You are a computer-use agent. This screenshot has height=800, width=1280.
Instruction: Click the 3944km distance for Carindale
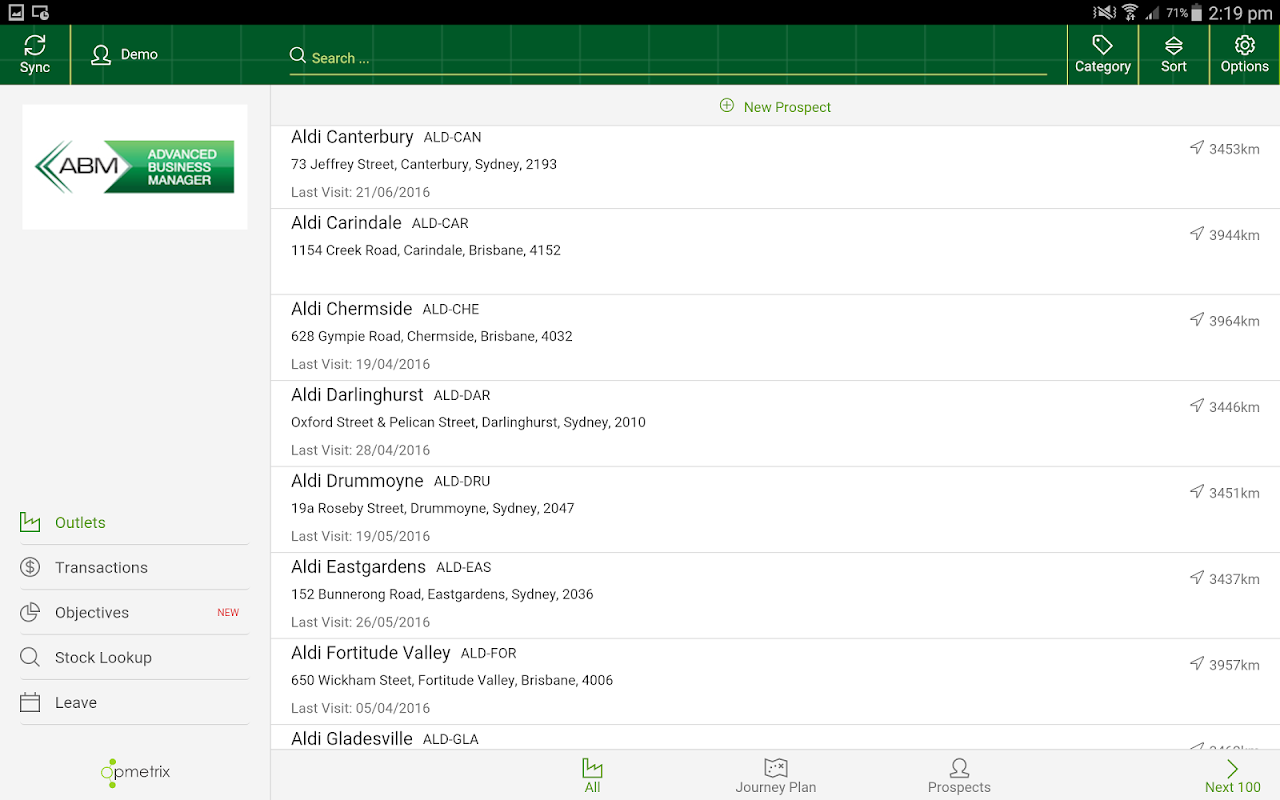1234,235
